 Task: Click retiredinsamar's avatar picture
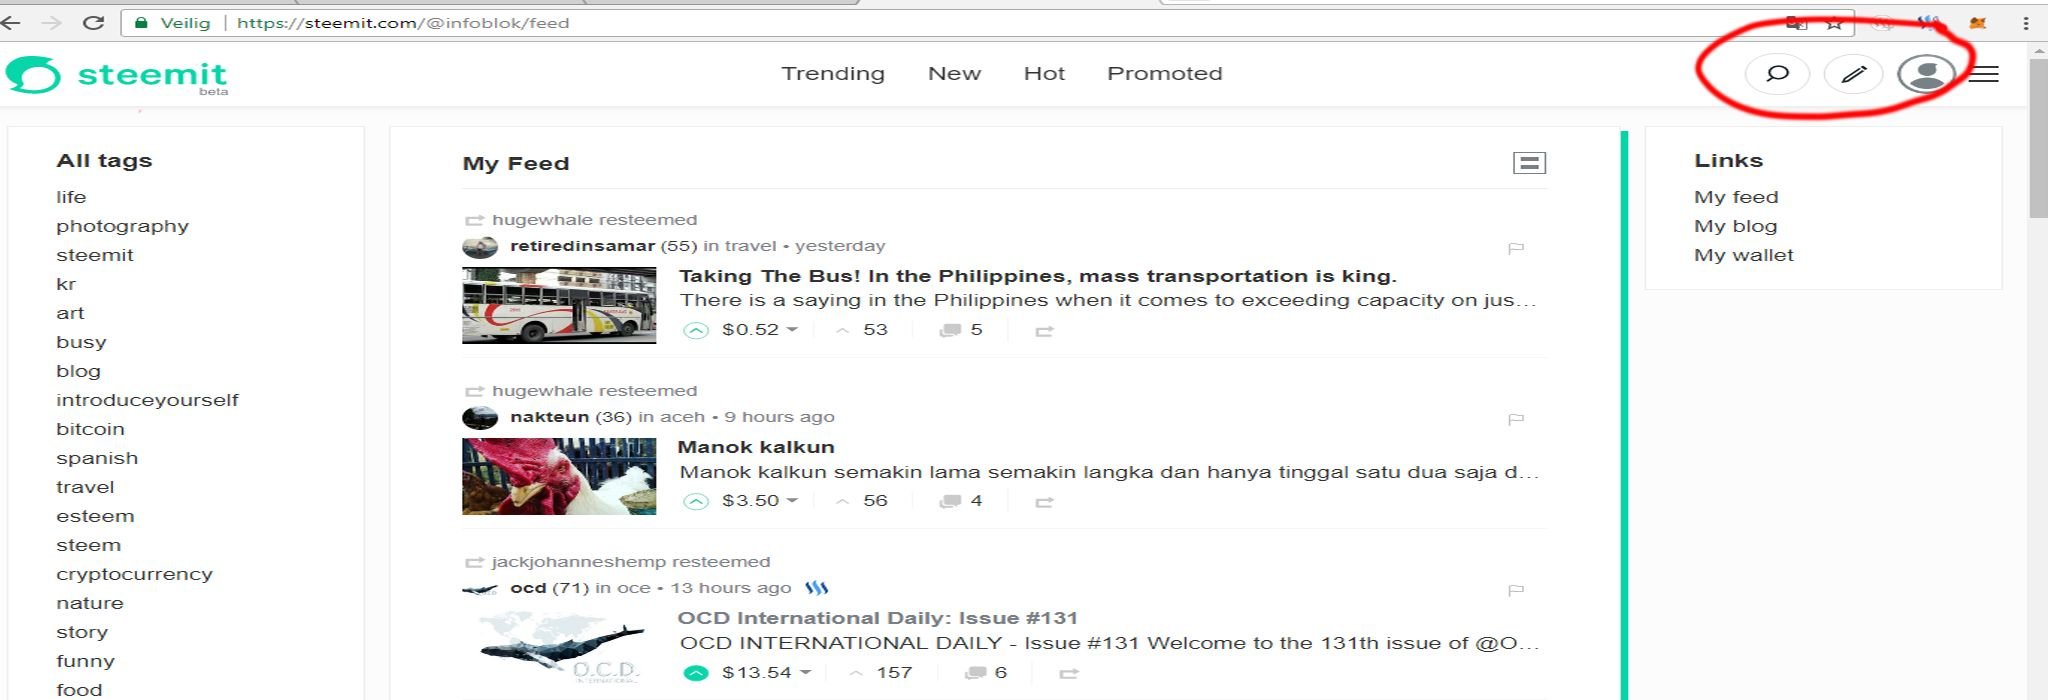(480, 247)
